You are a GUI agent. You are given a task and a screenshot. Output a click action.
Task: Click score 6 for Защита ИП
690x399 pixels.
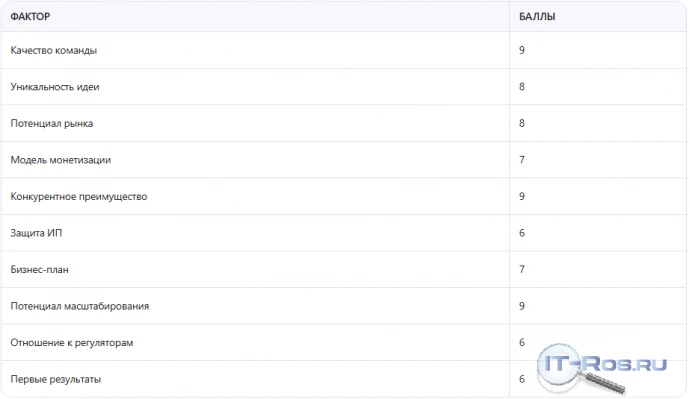[522, 233]
